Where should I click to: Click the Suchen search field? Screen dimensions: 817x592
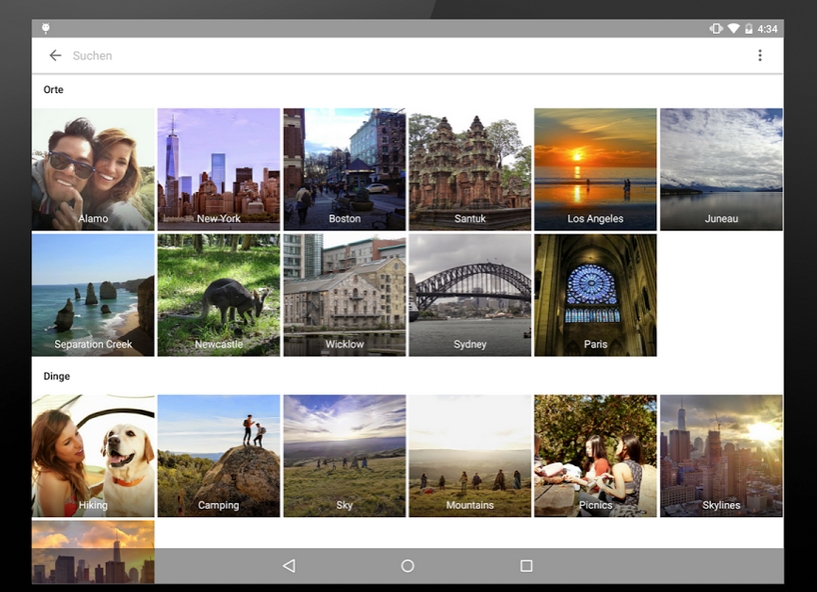pyautogui.click(x=400, y=56)
